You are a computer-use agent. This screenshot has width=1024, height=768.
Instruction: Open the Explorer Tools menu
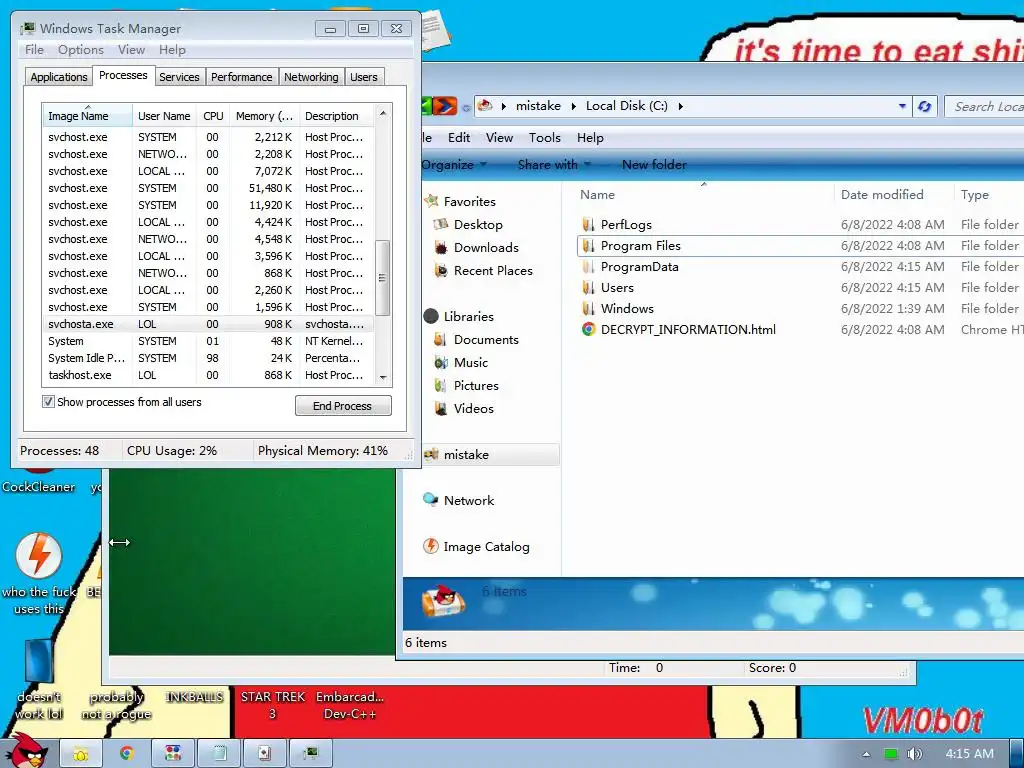(x=545, y=138)
